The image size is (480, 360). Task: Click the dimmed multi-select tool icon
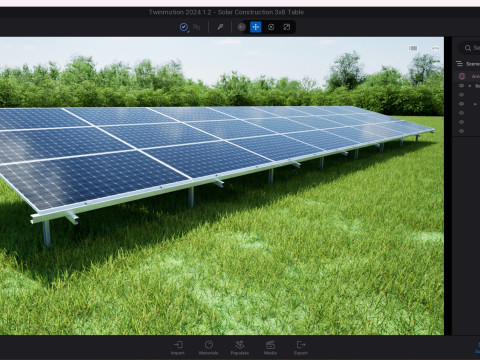[197, 27]
